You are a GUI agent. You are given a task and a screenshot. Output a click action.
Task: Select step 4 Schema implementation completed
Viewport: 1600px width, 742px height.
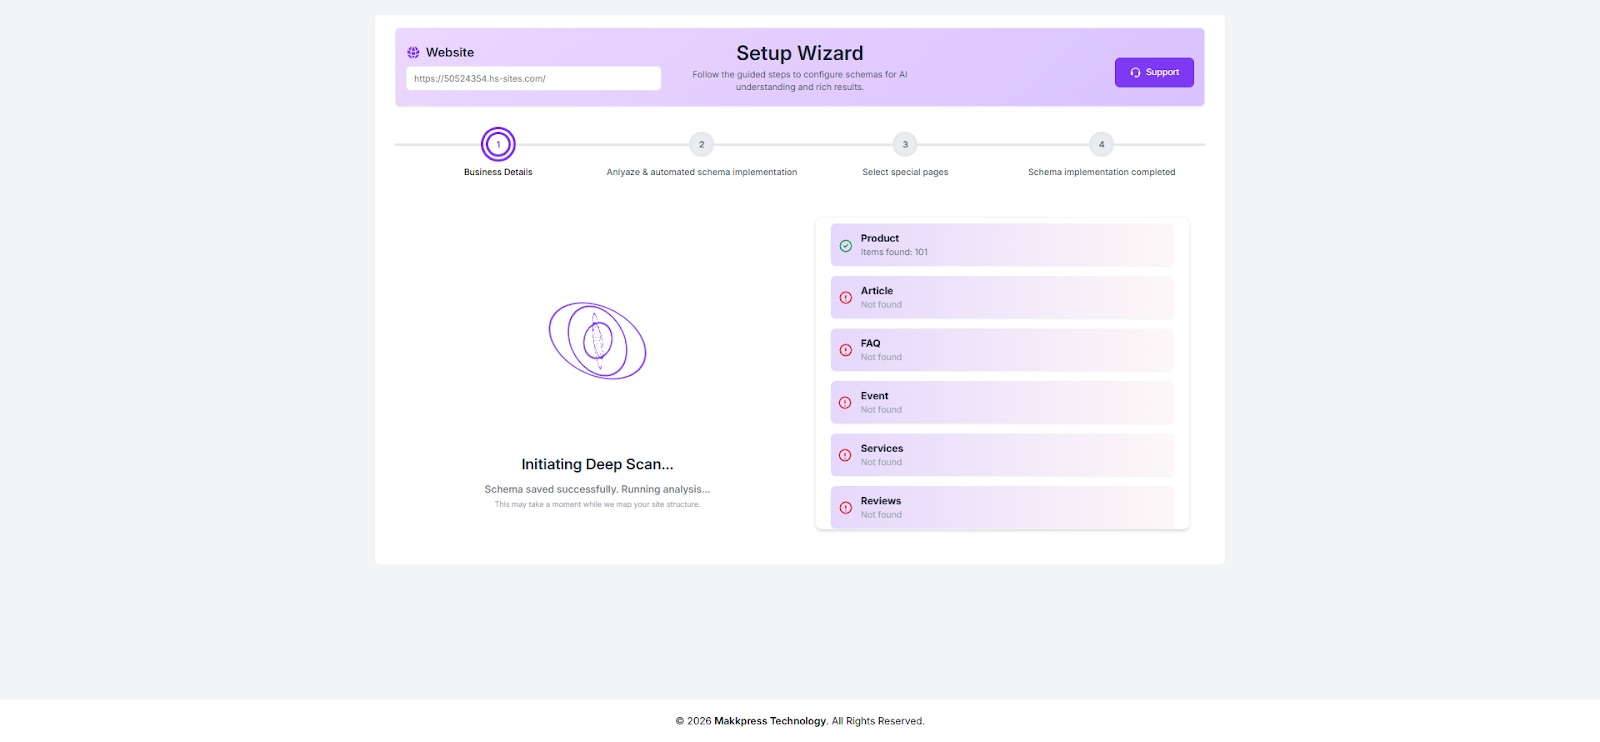click(x=1101, y=145)
